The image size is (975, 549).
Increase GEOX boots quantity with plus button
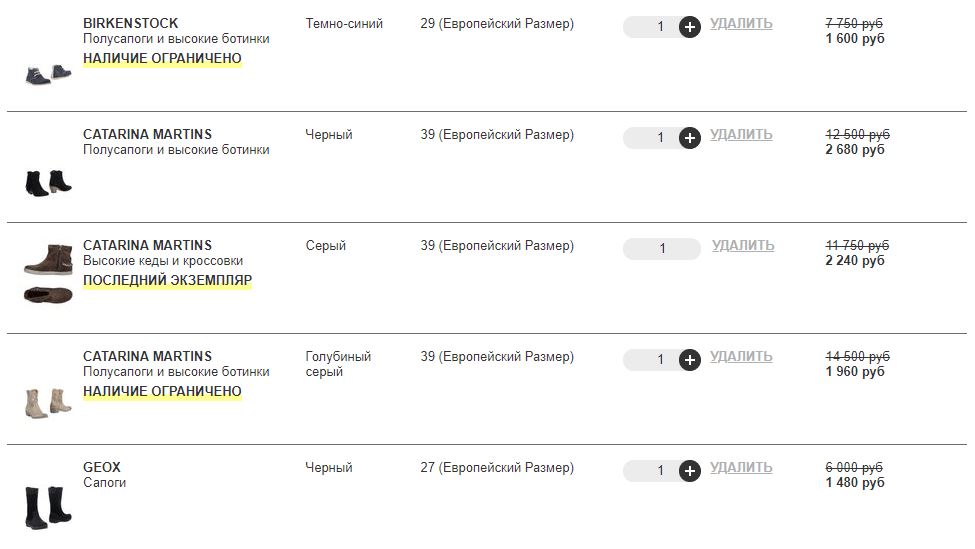pos(690,471)
